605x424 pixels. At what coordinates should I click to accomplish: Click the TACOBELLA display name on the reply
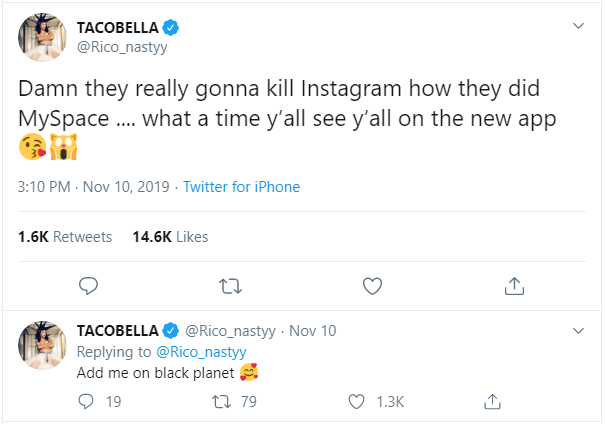coord(118,331)
